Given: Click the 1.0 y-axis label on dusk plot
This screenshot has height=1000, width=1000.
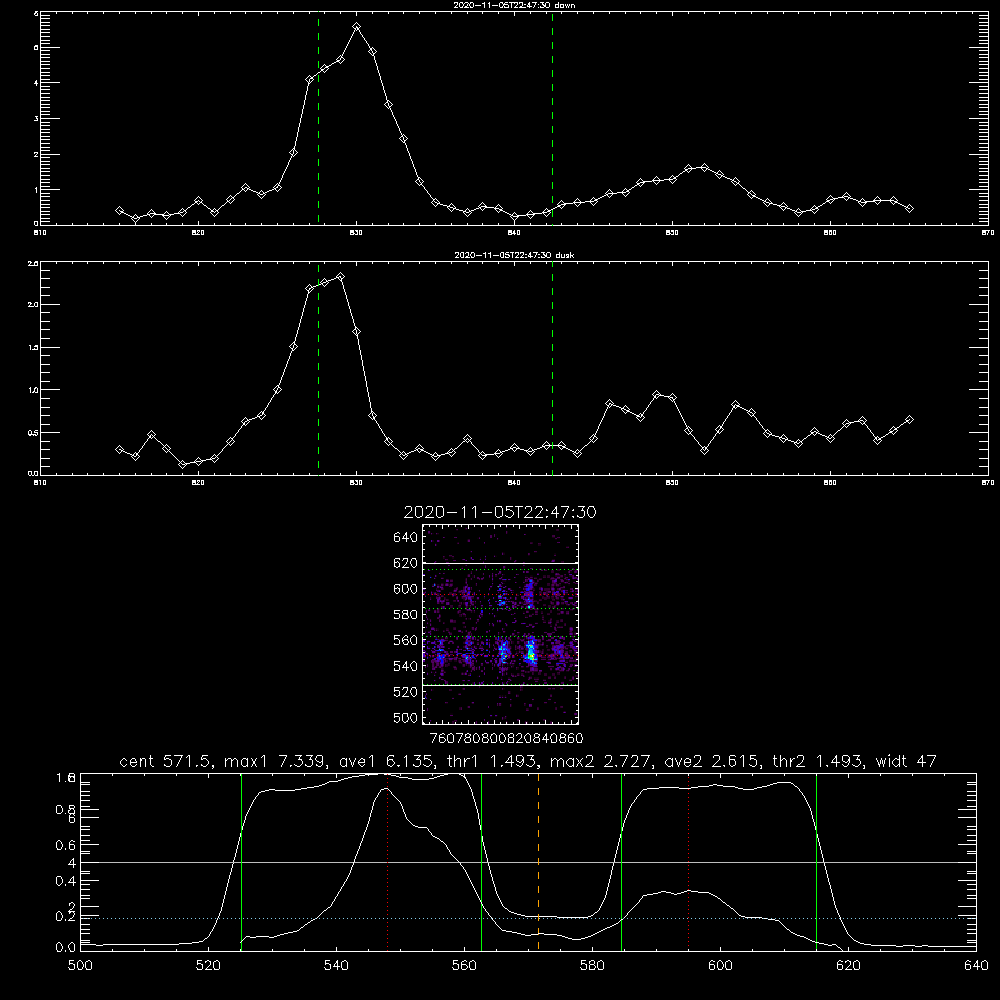Looking at the screenshot, I should [x=33, y=390].
